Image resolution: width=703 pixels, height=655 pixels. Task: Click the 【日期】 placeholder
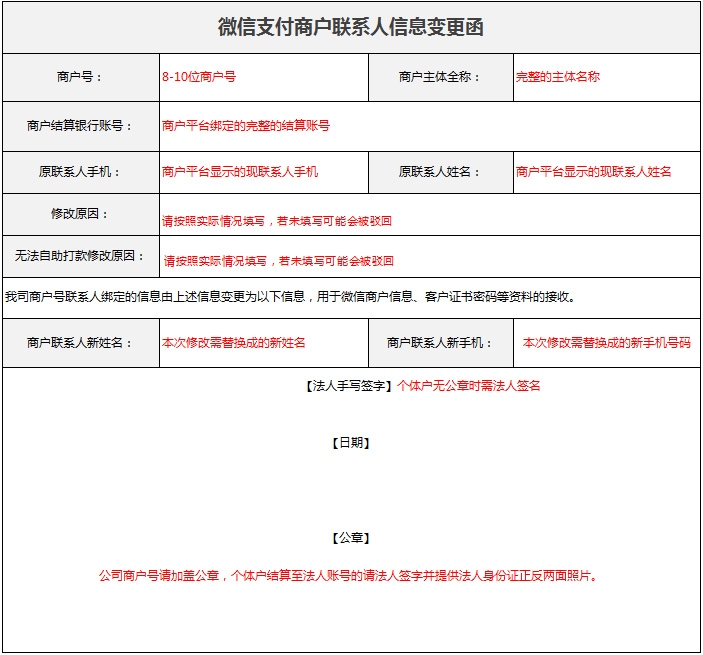pos(351,443)
